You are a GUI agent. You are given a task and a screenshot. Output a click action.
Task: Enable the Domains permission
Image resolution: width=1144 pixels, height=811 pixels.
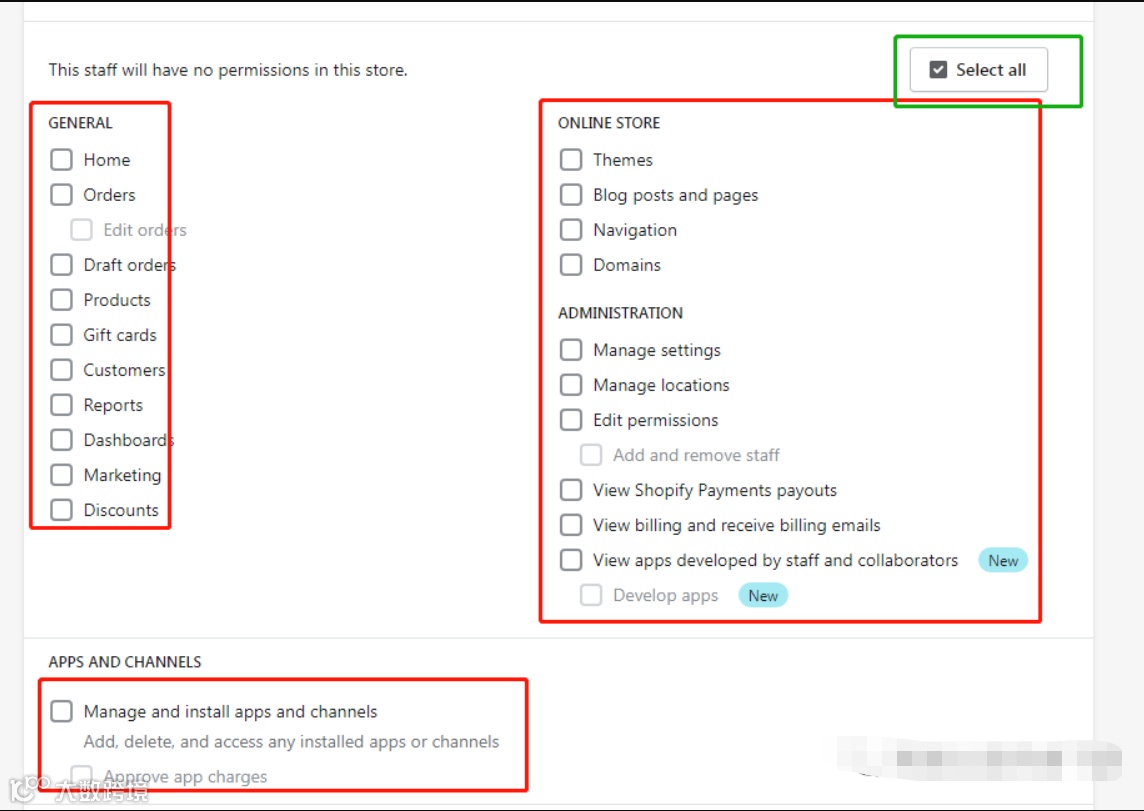tap(571, 265)
